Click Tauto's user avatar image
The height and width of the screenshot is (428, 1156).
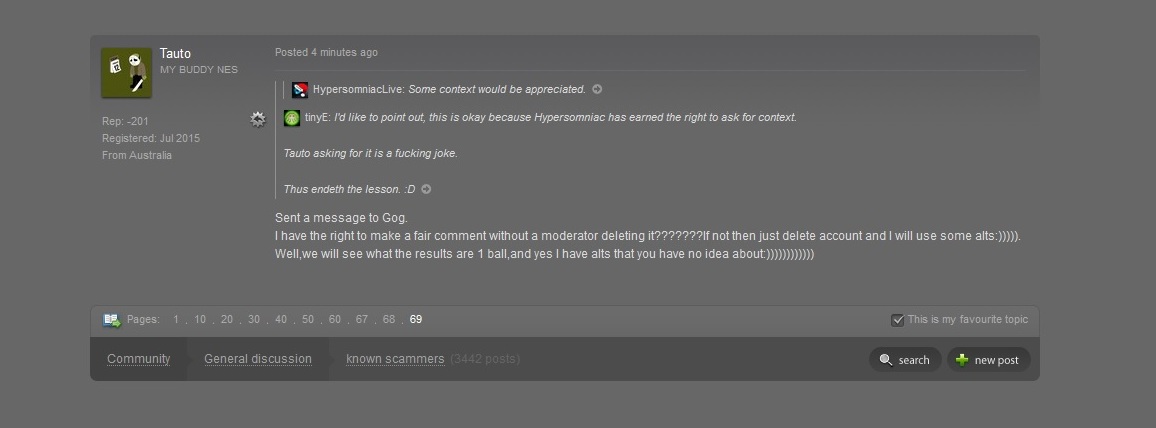pos(126,73)
